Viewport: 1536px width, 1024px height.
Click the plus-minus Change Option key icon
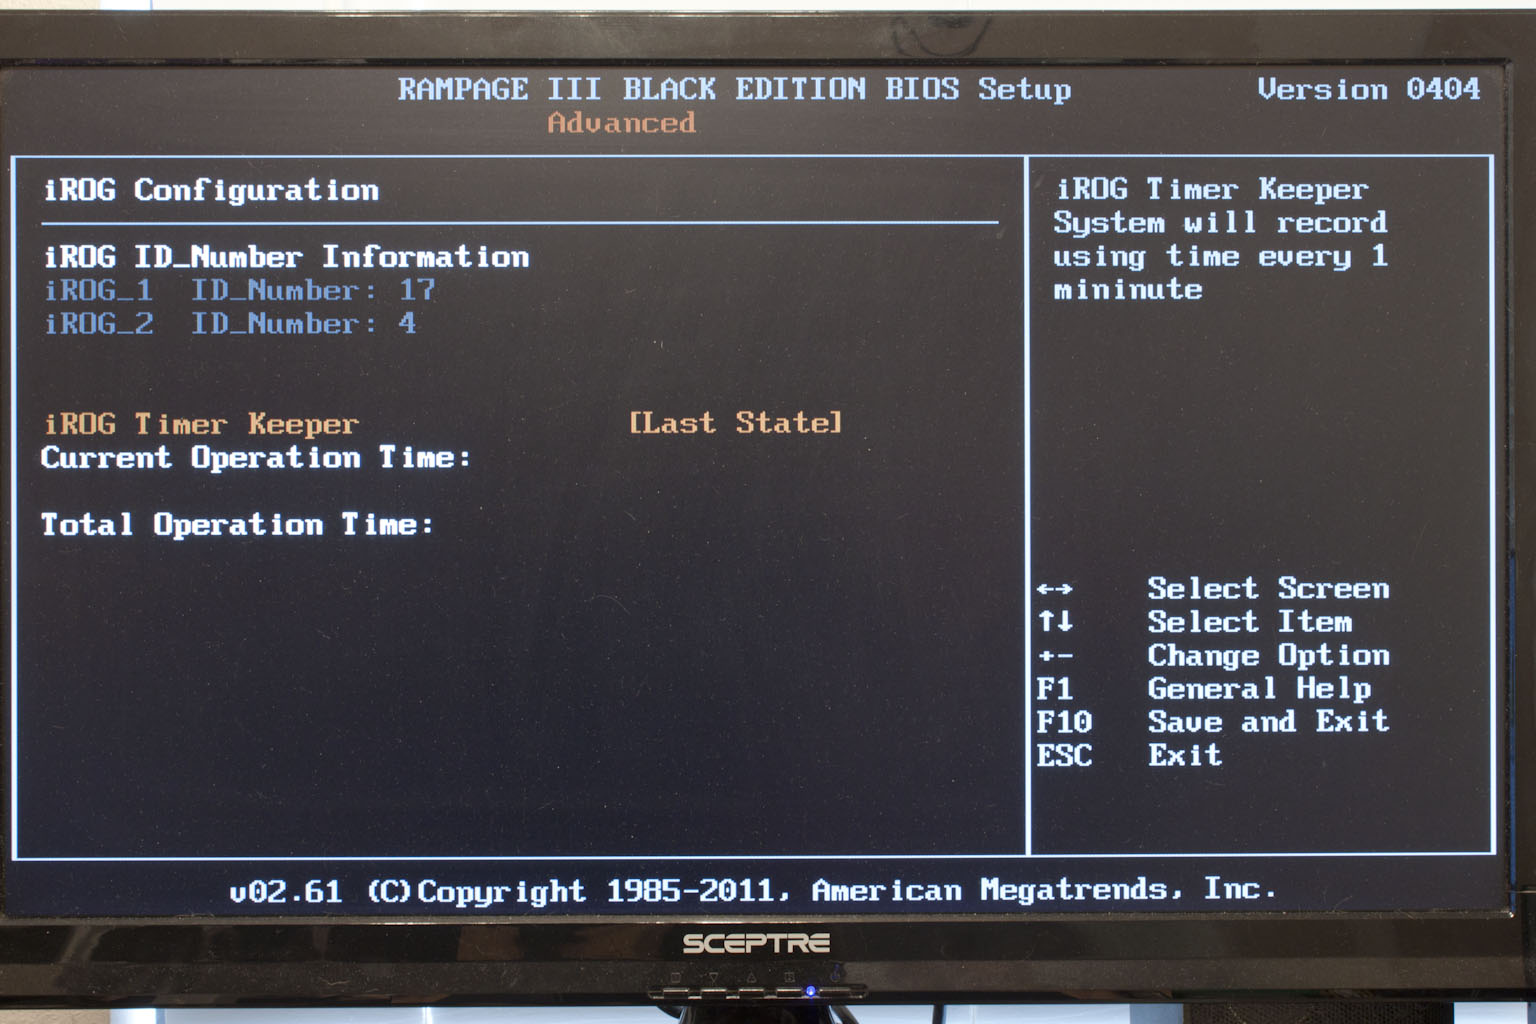[x=1055, y=656]
